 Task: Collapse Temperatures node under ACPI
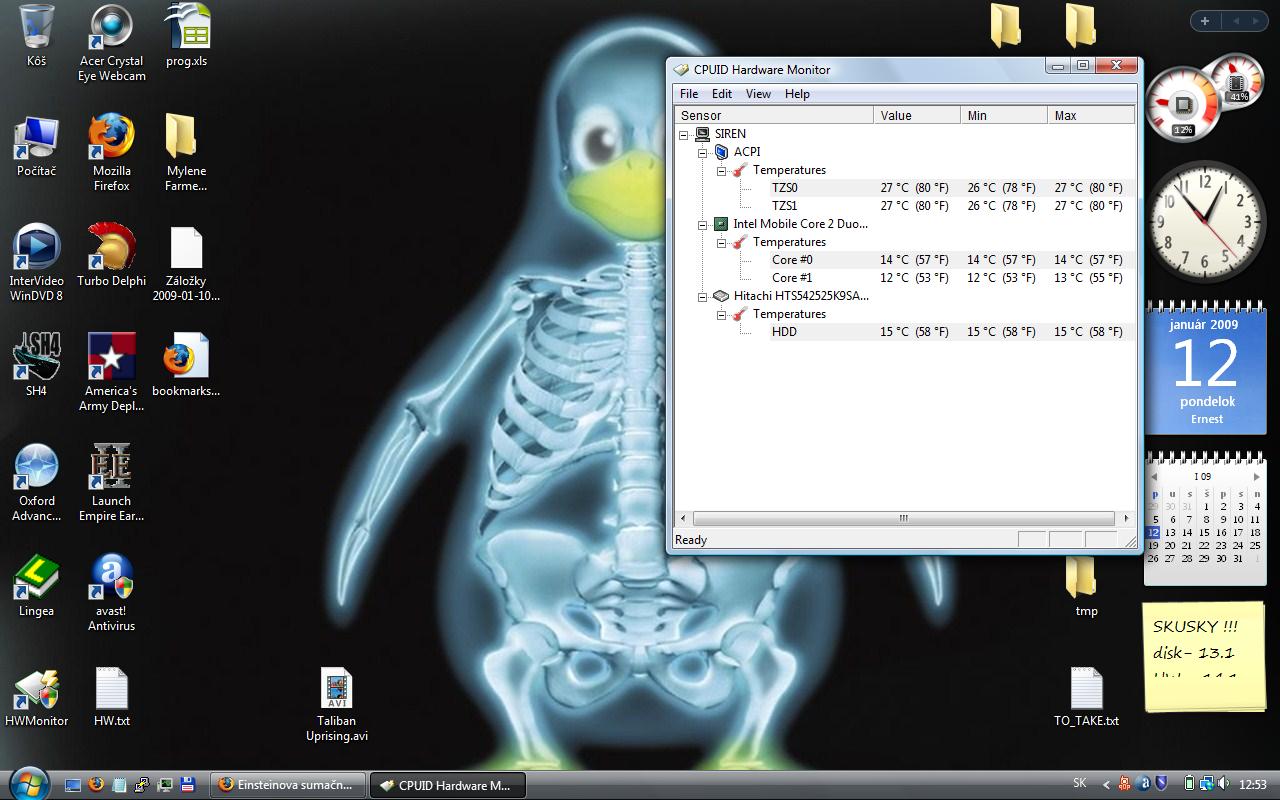[x=721, y=170]
